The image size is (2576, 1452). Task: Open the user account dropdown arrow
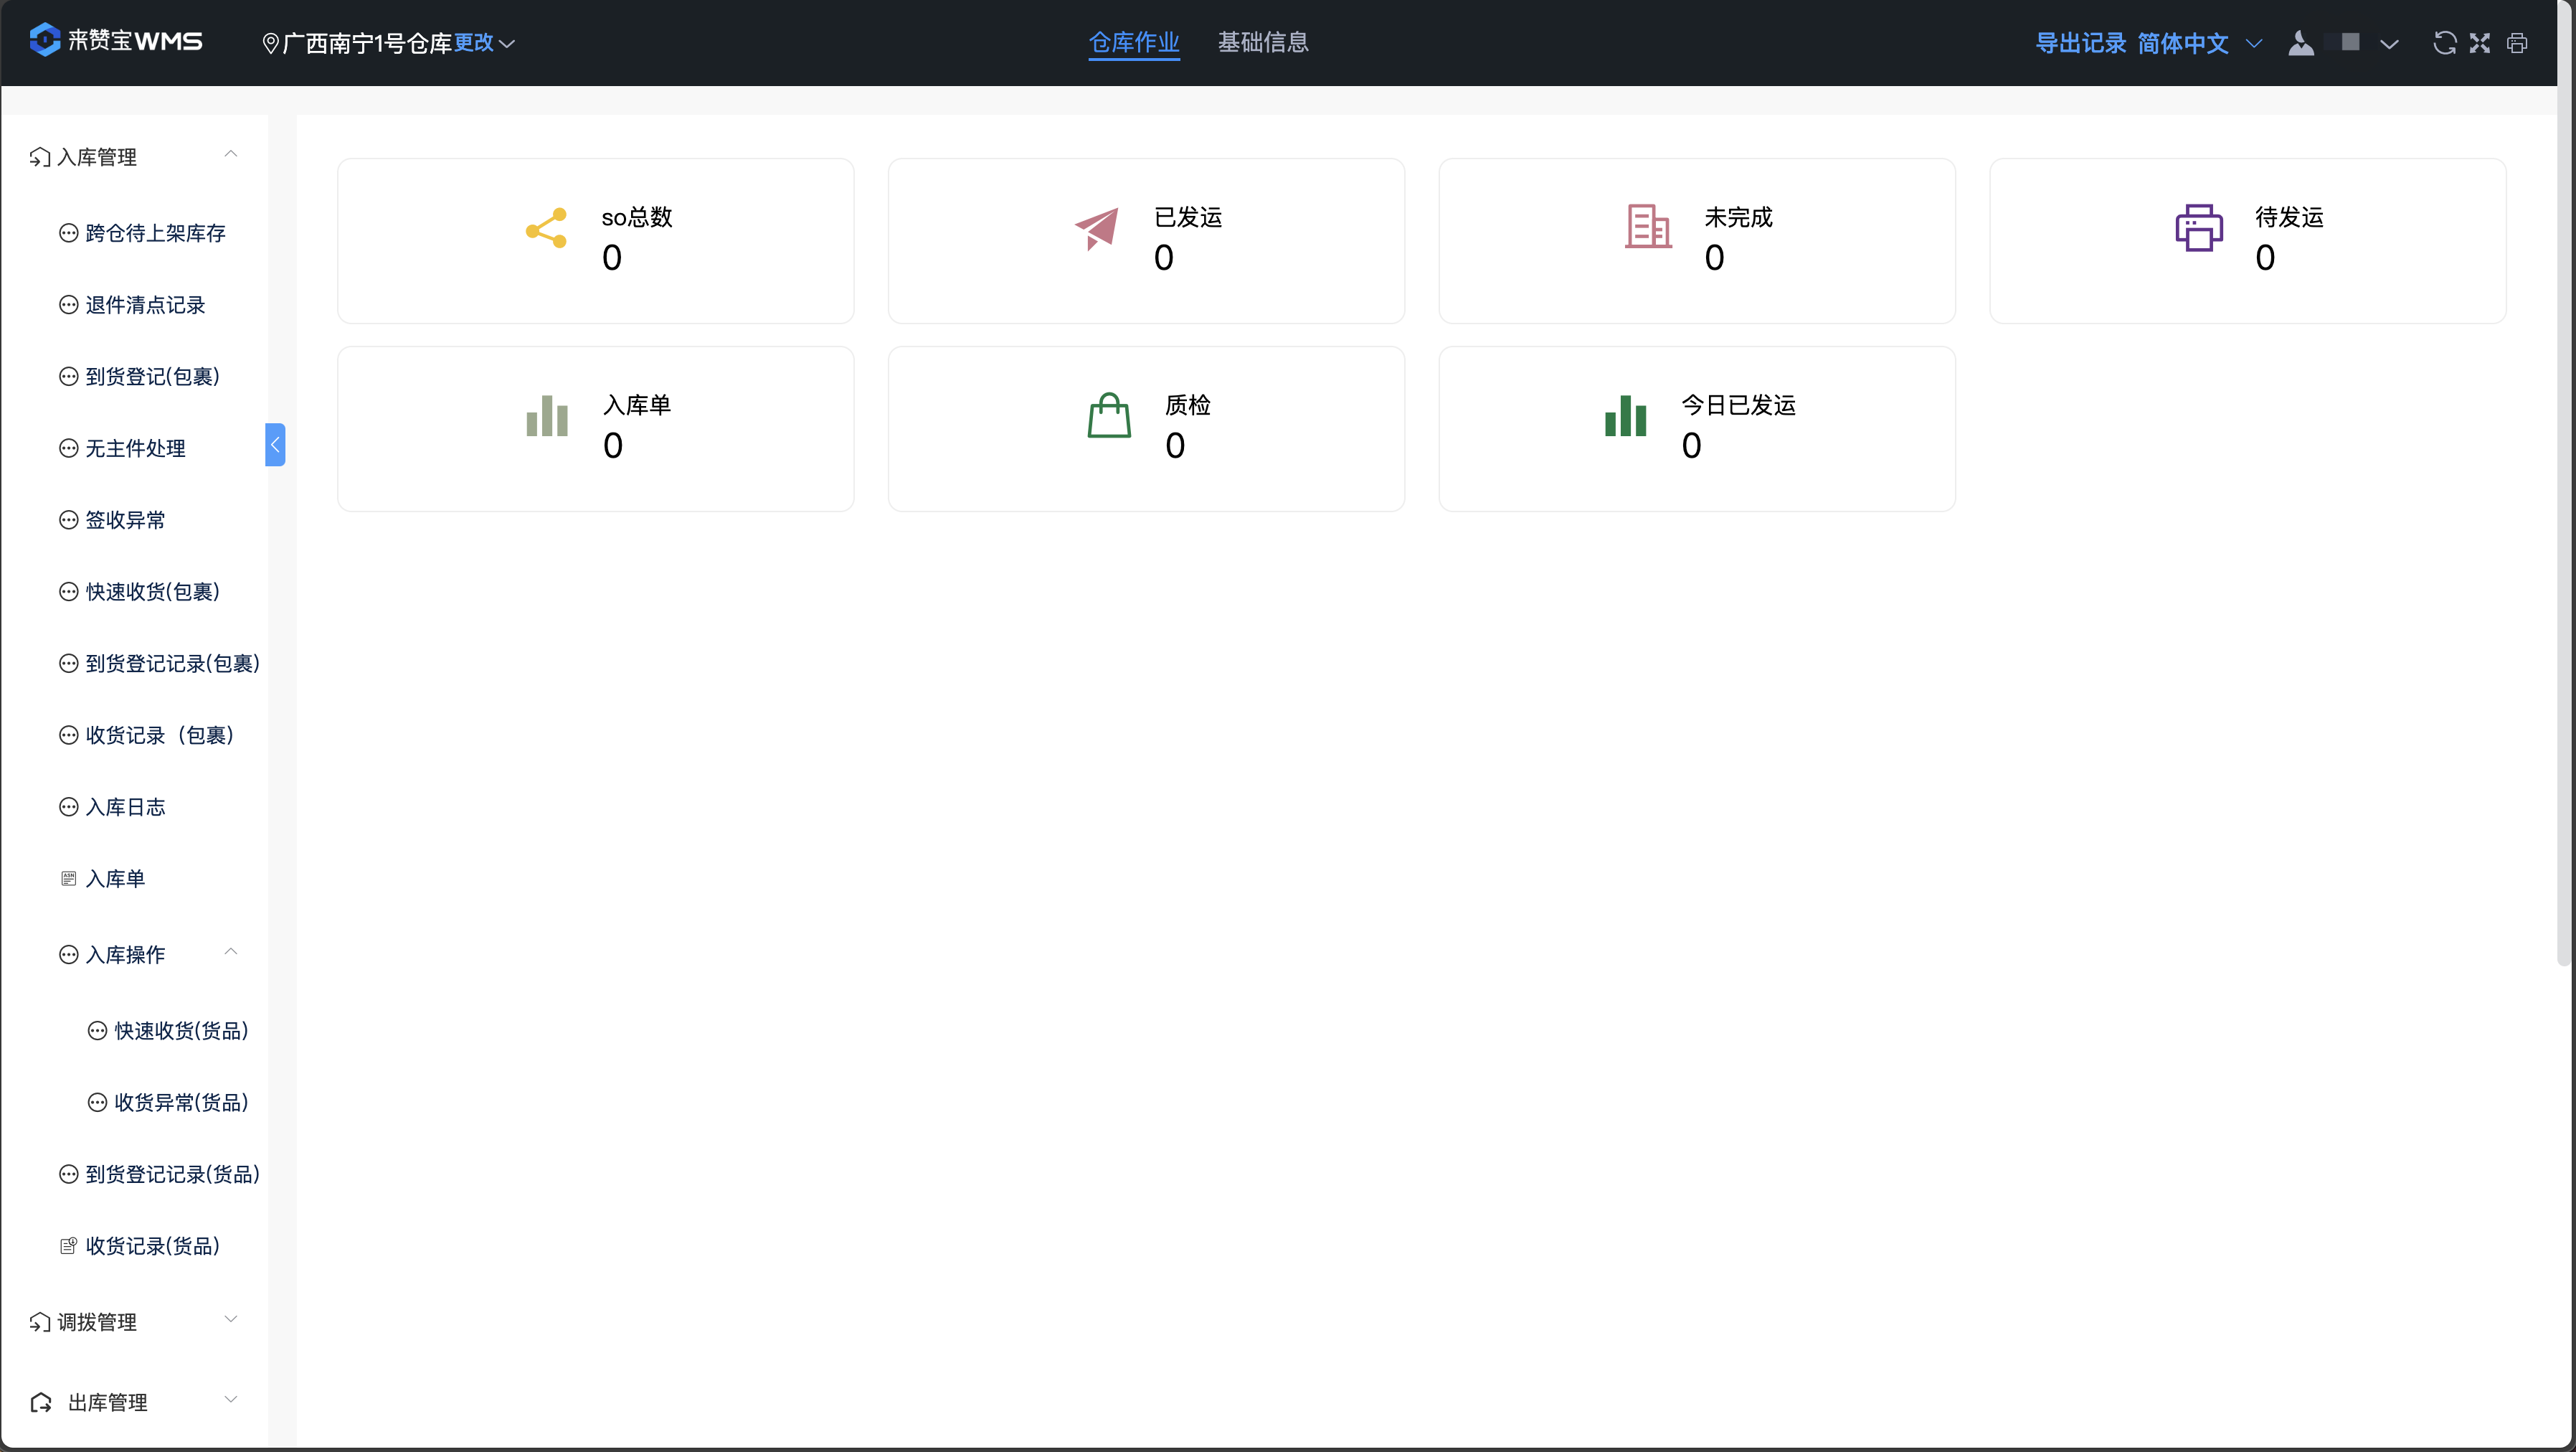pos(2389,44)
